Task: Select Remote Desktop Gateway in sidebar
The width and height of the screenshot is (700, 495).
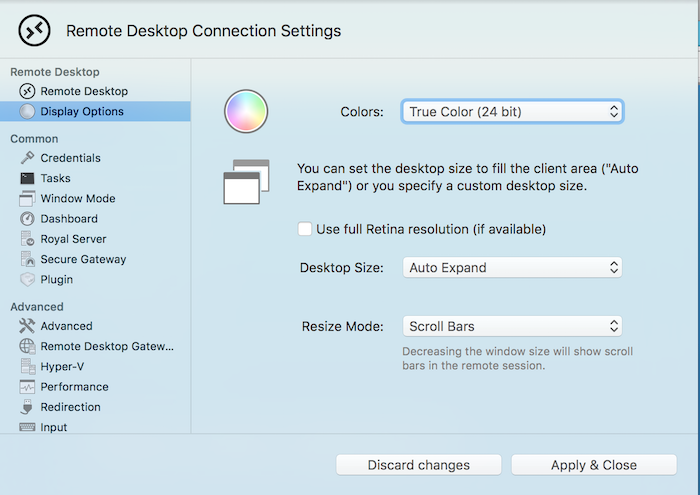Action: pyautogui.click(x=107, y=346)
